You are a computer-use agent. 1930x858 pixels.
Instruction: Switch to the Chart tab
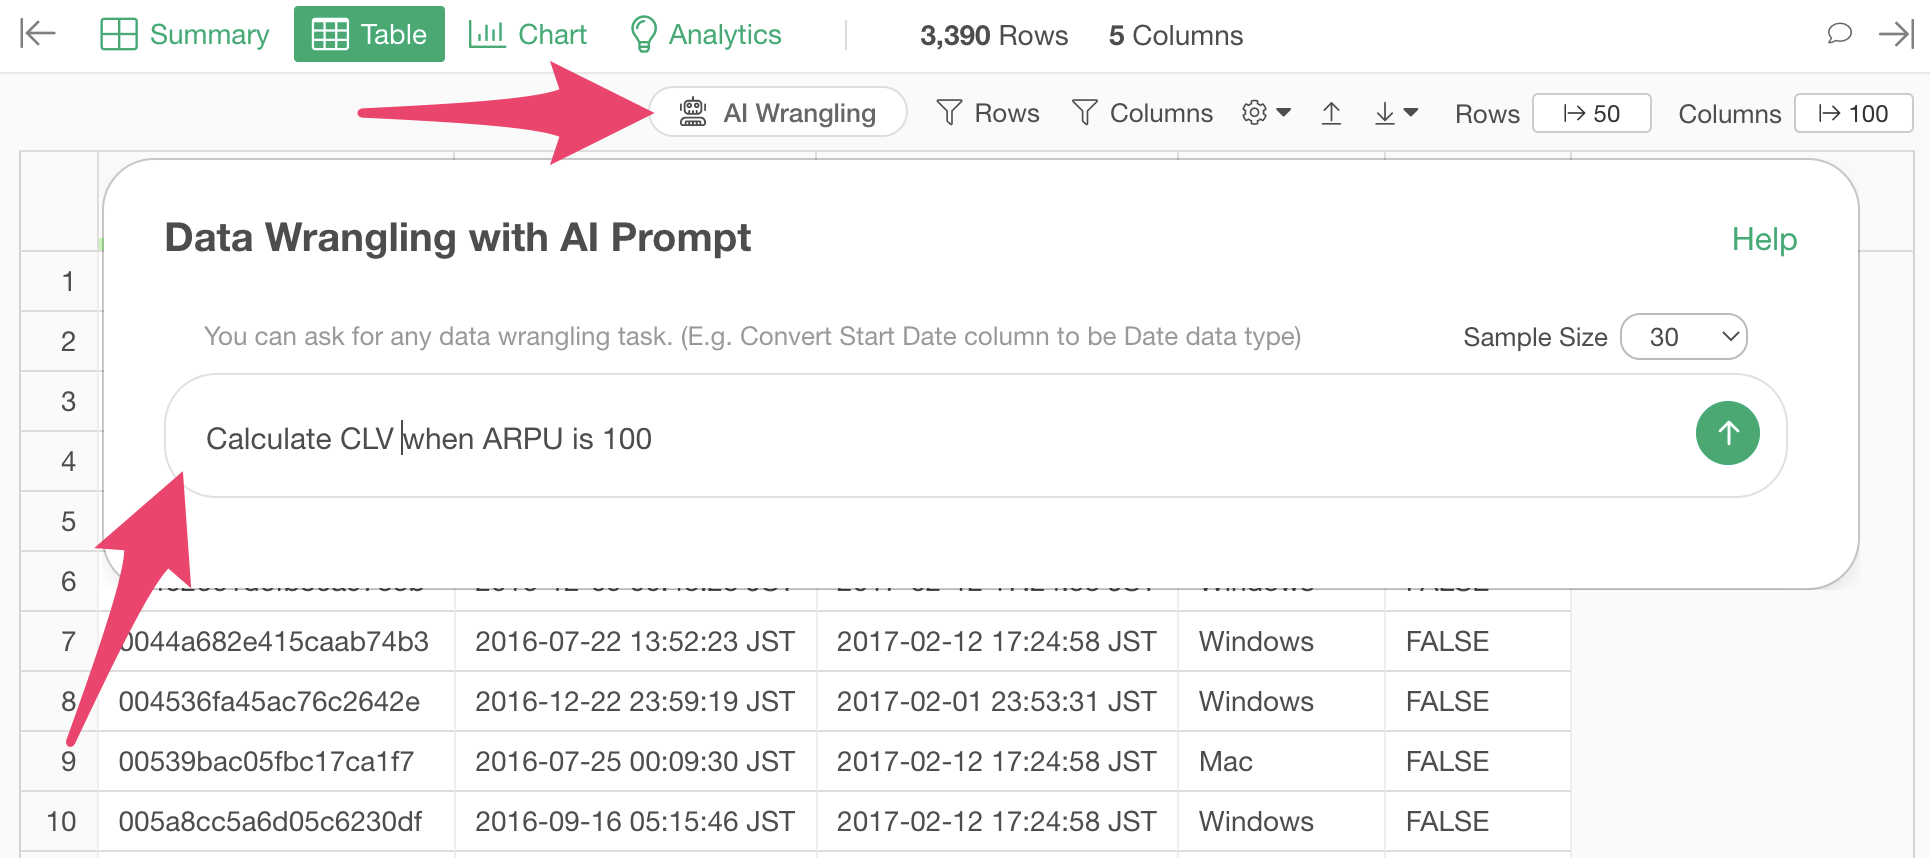click(x=527, y=34)
